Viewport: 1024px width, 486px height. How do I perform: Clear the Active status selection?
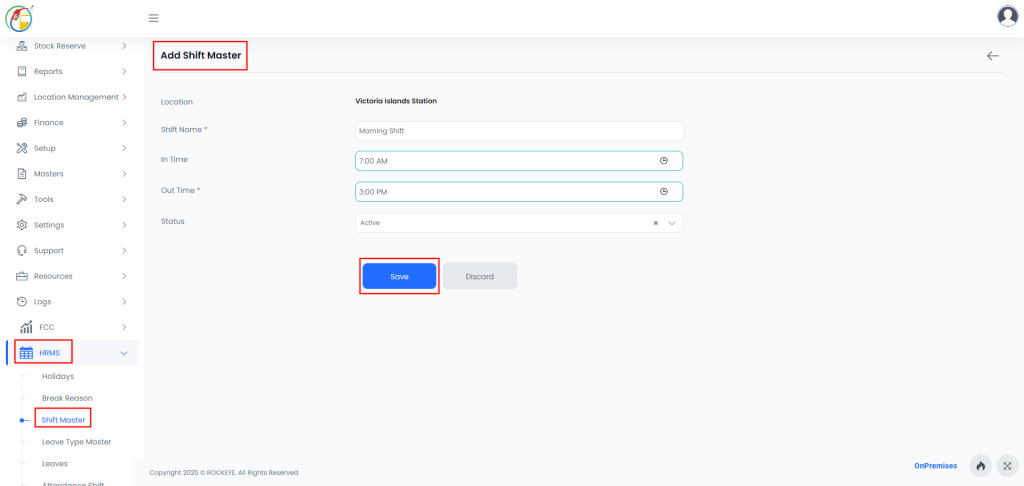click(x=655, y=223)
